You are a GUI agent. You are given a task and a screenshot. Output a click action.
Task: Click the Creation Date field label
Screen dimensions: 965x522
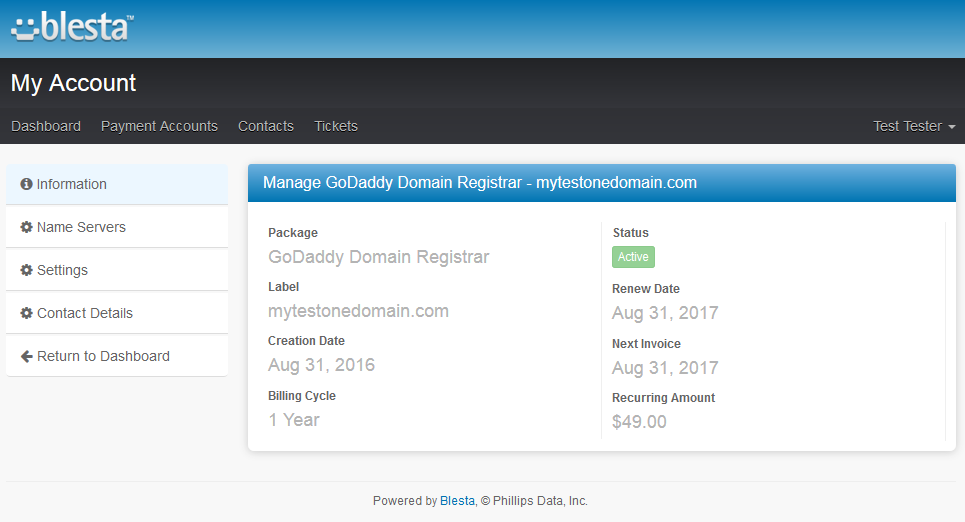point(306,341)
